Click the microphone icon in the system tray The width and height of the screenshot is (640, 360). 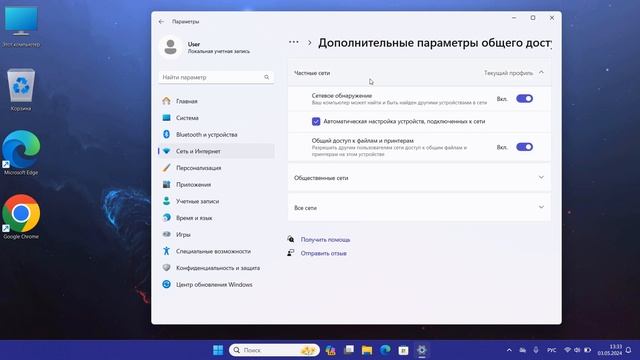point(536,350)
